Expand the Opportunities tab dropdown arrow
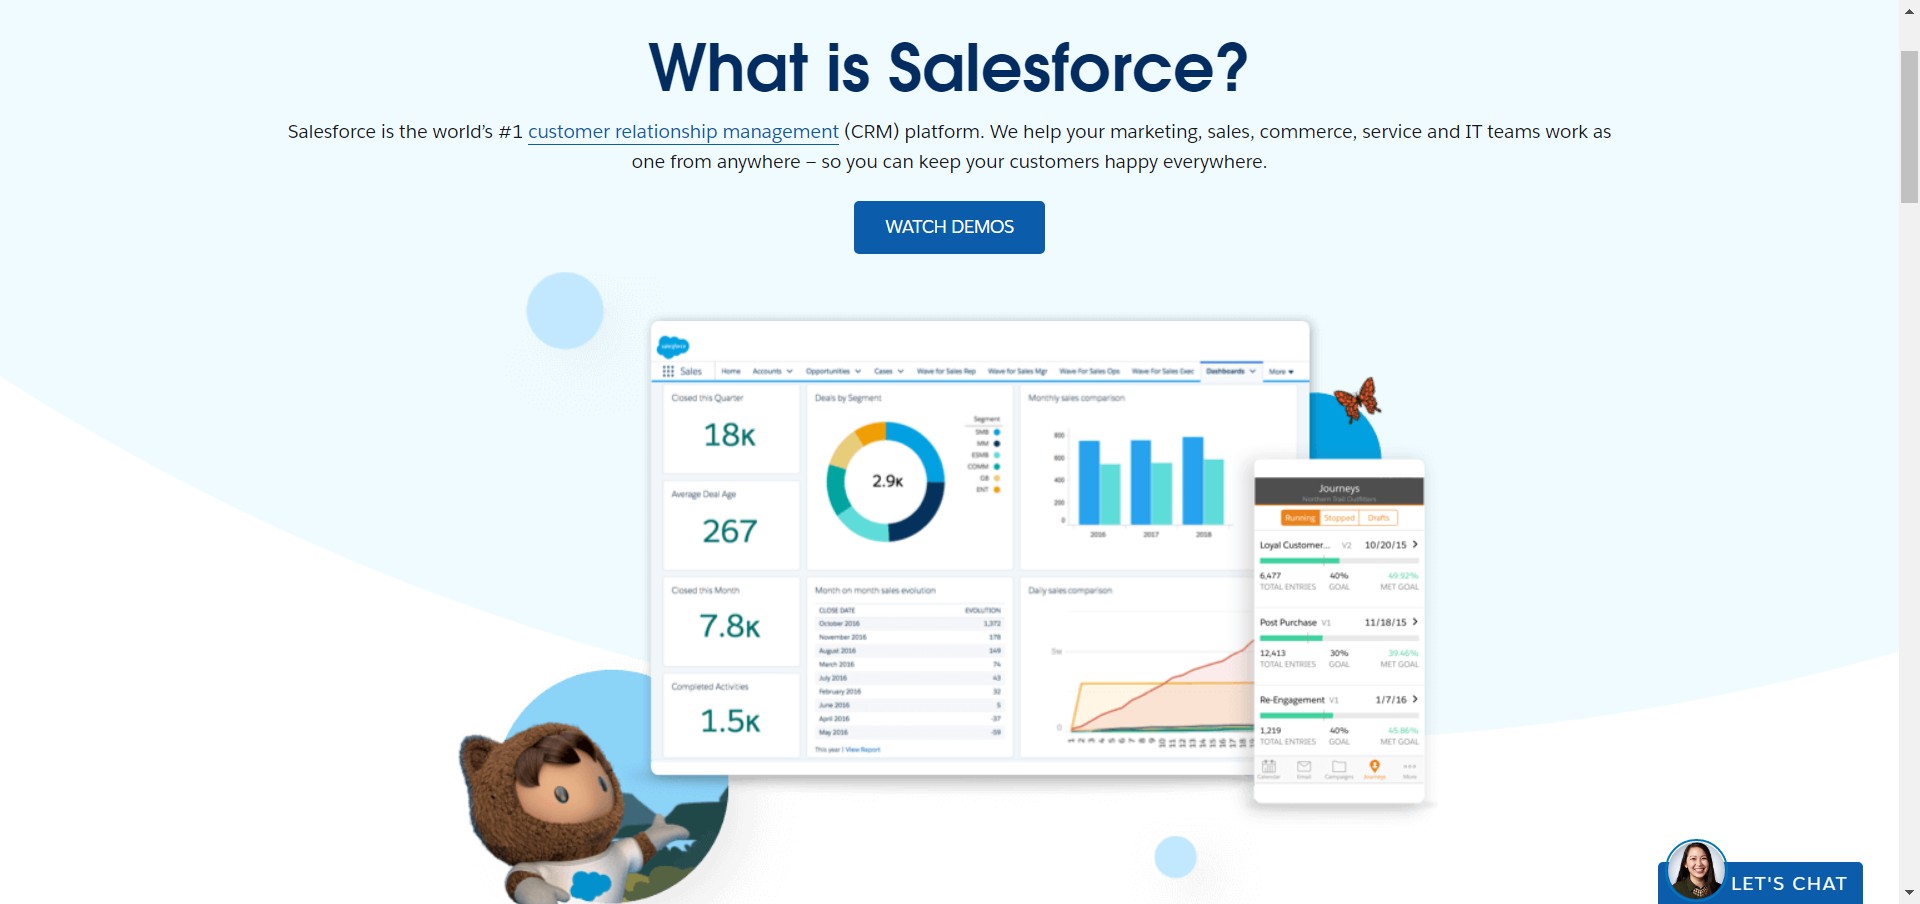 click(858, 371)
